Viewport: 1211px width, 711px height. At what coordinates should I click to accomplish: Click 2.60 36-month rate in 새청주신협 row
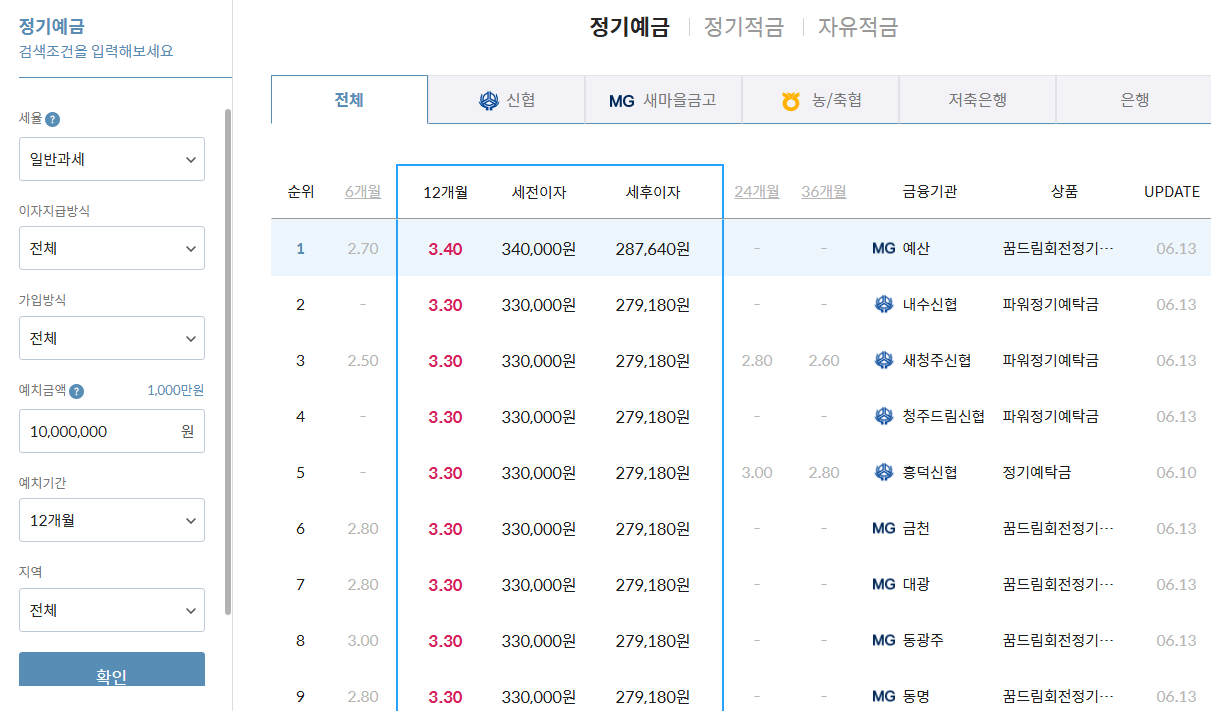(x=824, y=360)
